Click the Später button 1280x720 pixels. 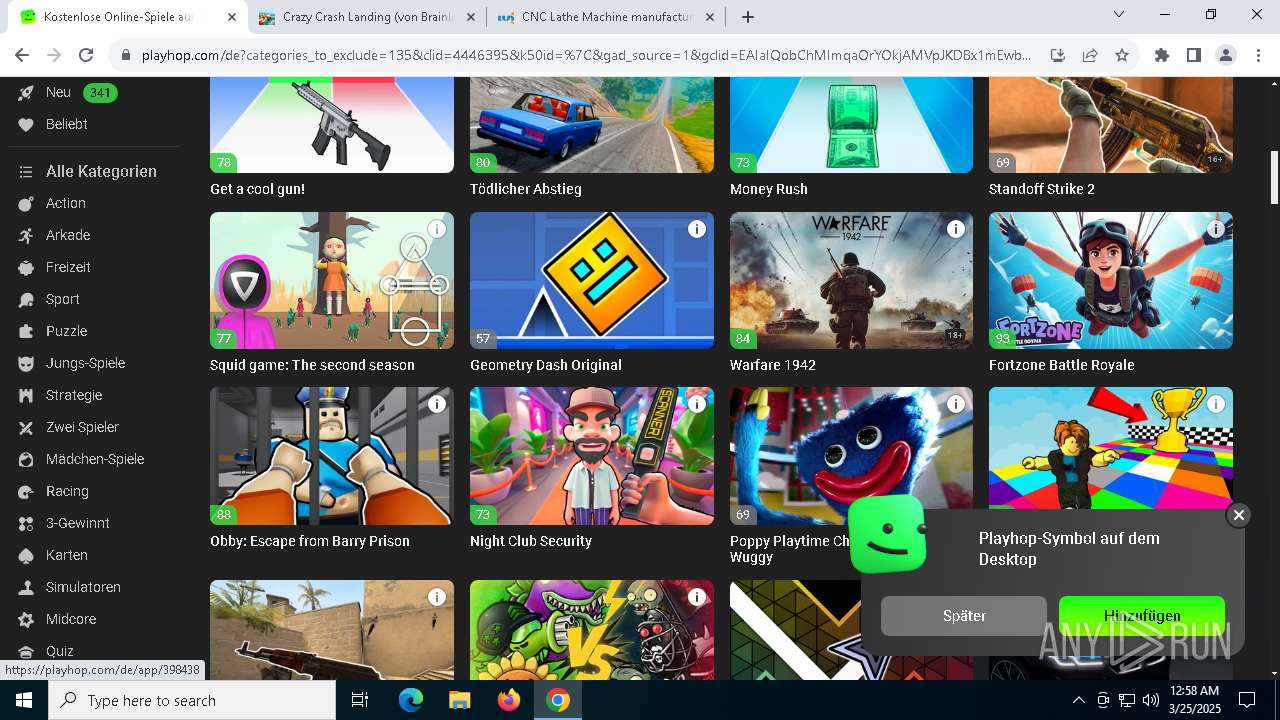964,616
